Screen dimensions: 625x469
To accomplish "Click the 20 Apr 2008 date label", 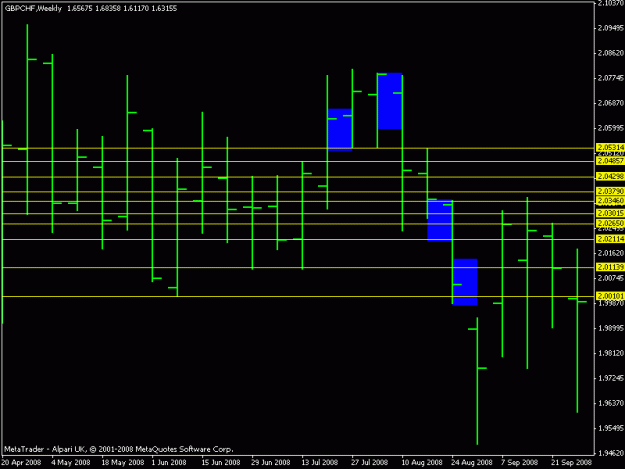I will 22,463.
